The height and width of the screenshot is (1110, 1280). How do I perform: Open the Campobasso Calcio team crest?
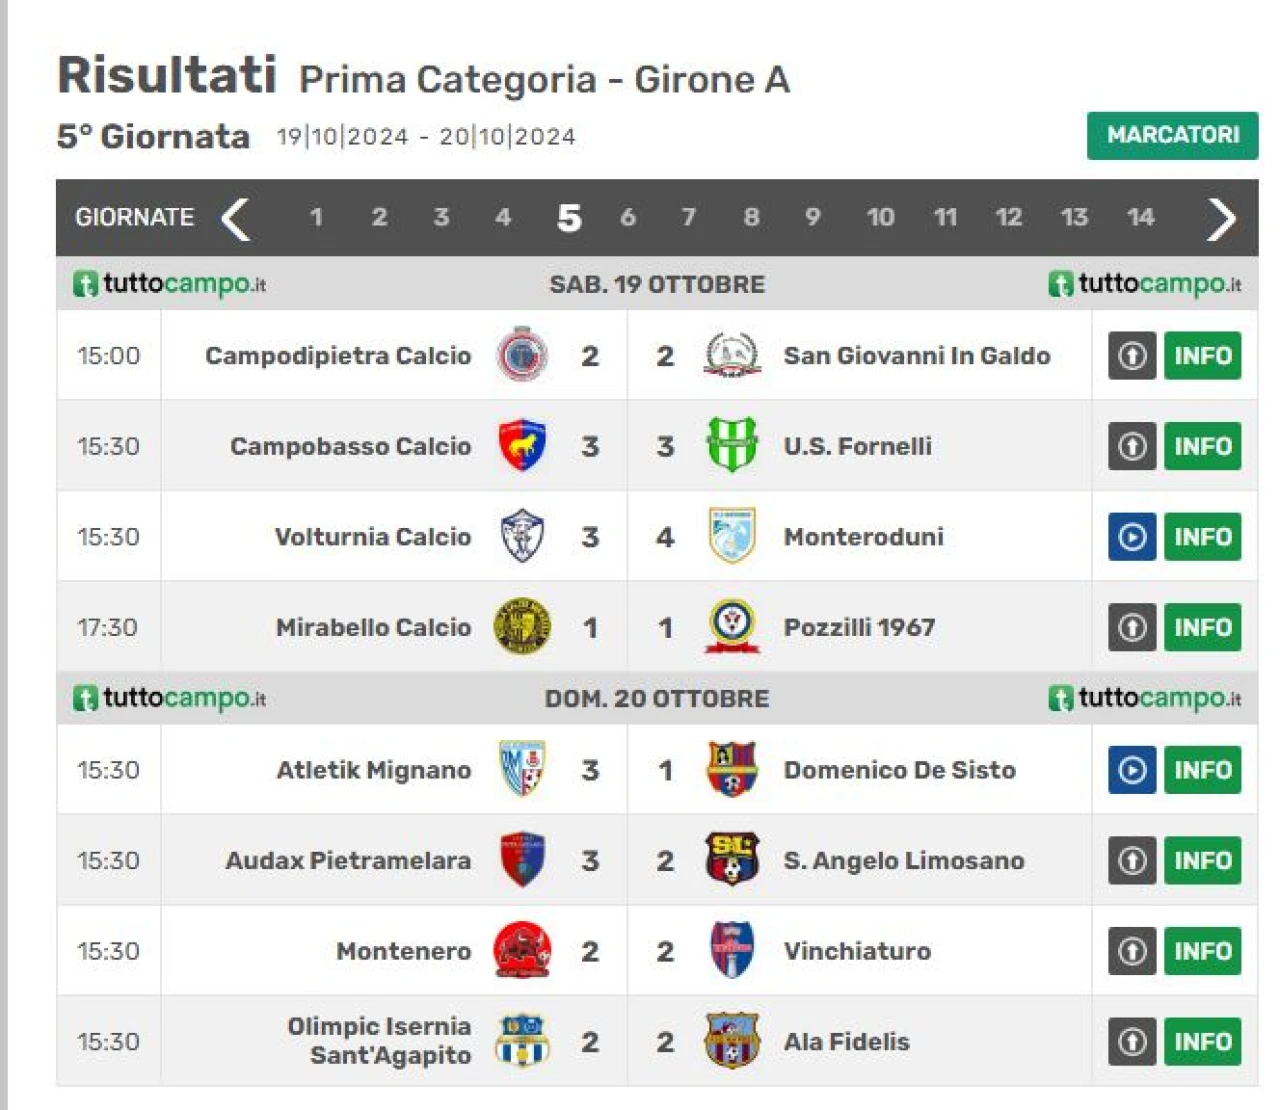click(522, 446)
